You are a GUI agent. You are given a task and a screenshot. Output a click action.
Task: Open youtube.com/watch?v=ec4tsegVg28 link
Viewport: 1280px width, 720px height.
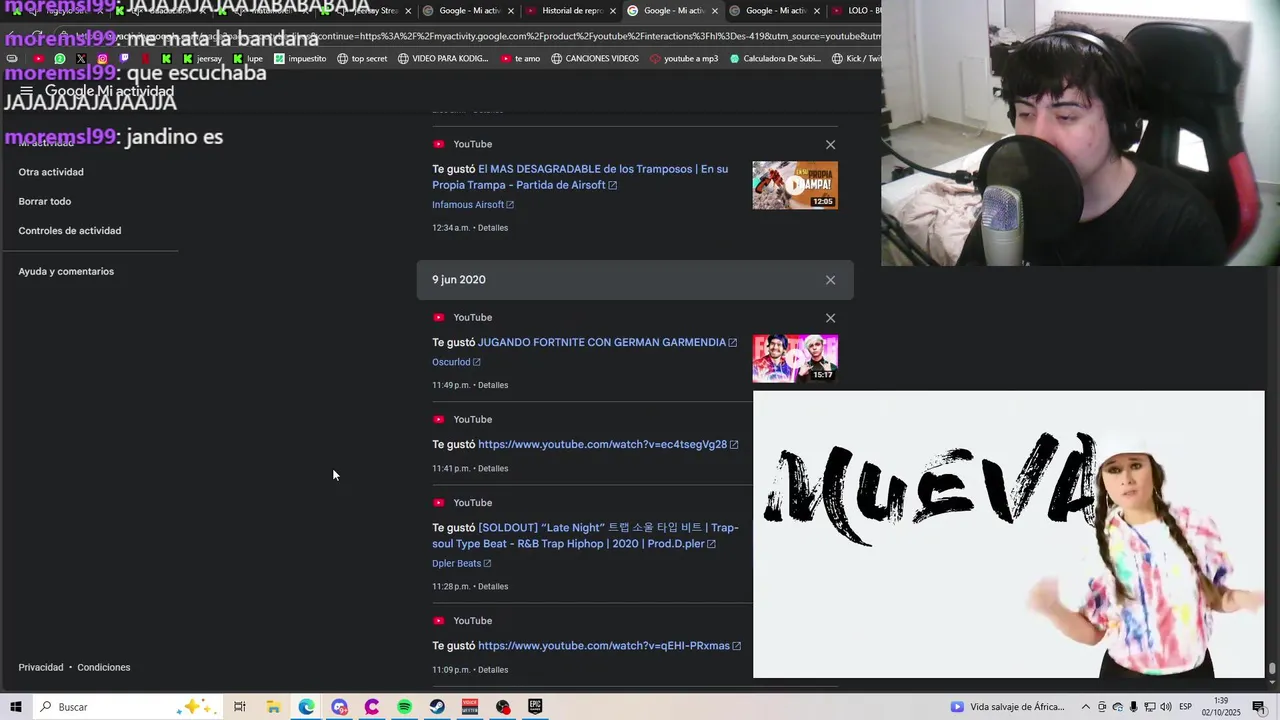pos(608,444)
